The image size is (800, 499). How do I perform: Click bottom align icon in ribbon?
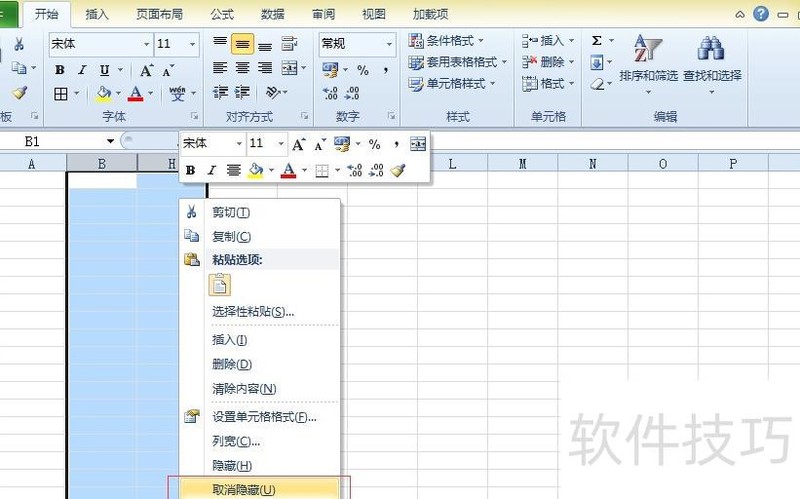(265, 46)
